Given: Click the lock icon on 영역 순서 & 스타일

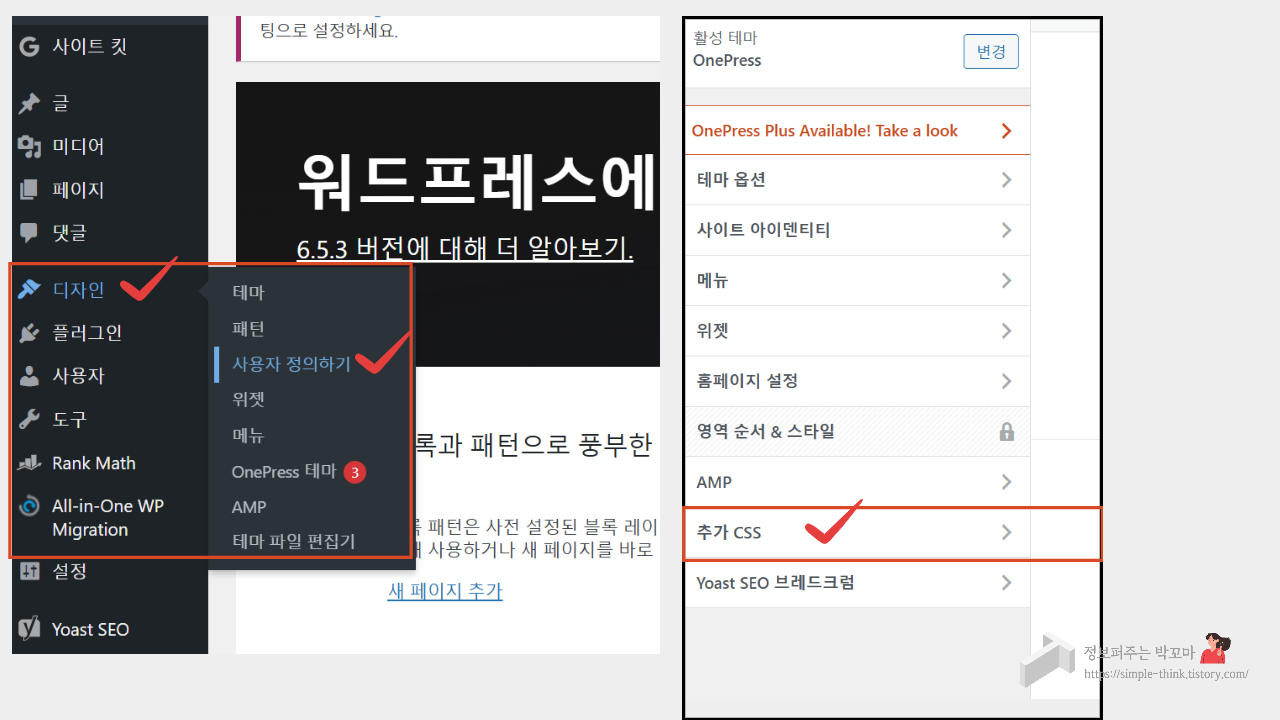Looking at the screenshot, I should [1007, 432].
